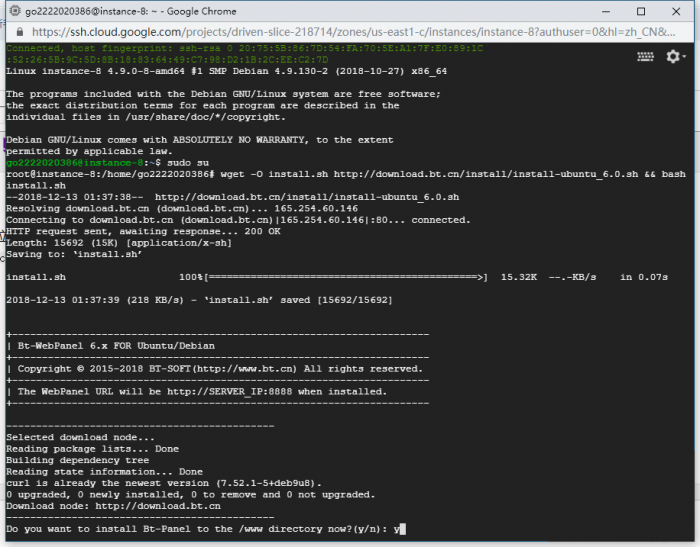Viewport: 700px width, 547px height.
Task: Click the Chrome window title bar icon
Action: (x=14, y=12)
